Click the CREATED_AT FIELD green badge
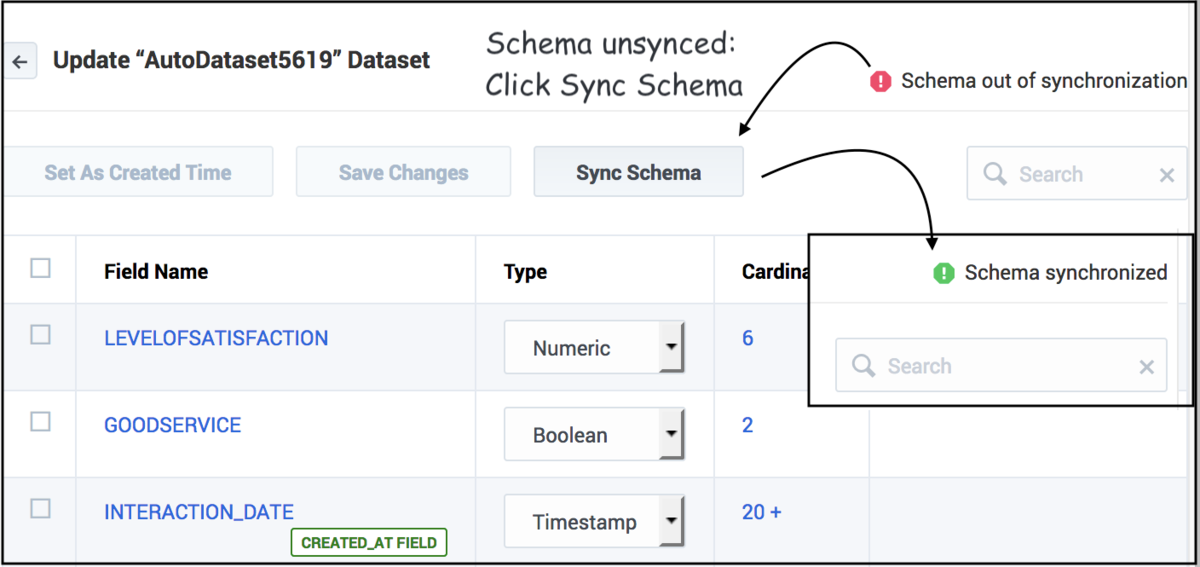This screenshot has width=1200, height=567. 369,543
